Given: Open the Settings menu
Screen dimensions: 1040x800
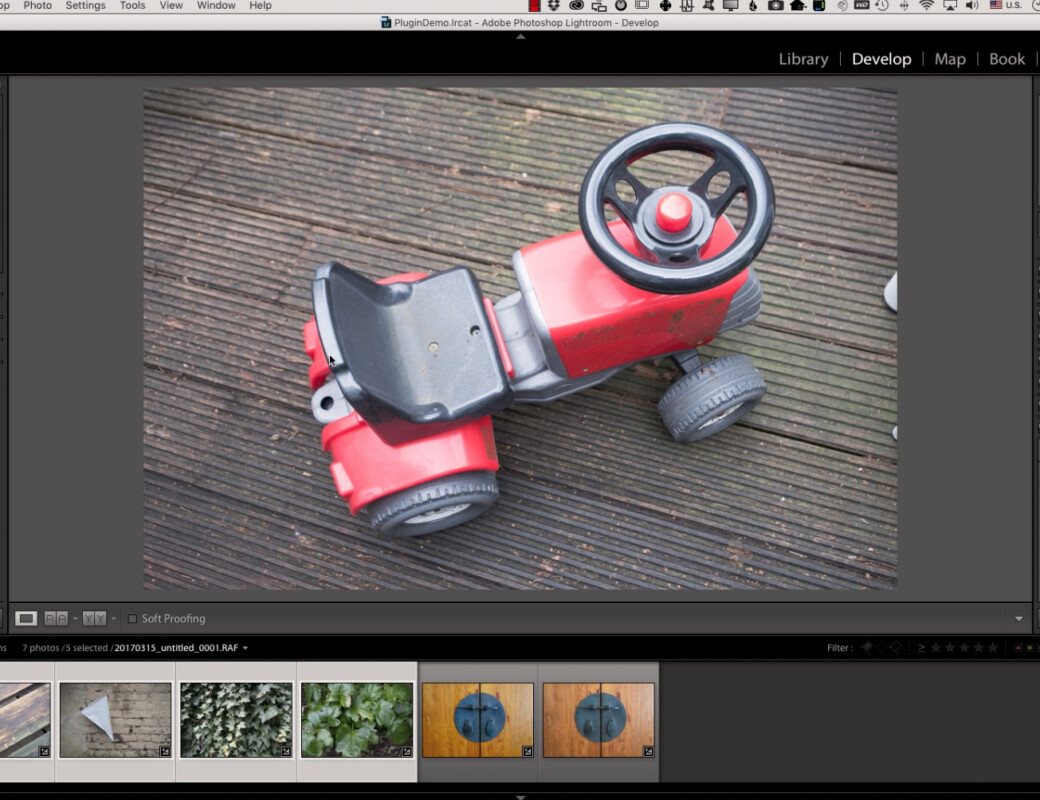Looking at the screenshot, I should (85, 6).
